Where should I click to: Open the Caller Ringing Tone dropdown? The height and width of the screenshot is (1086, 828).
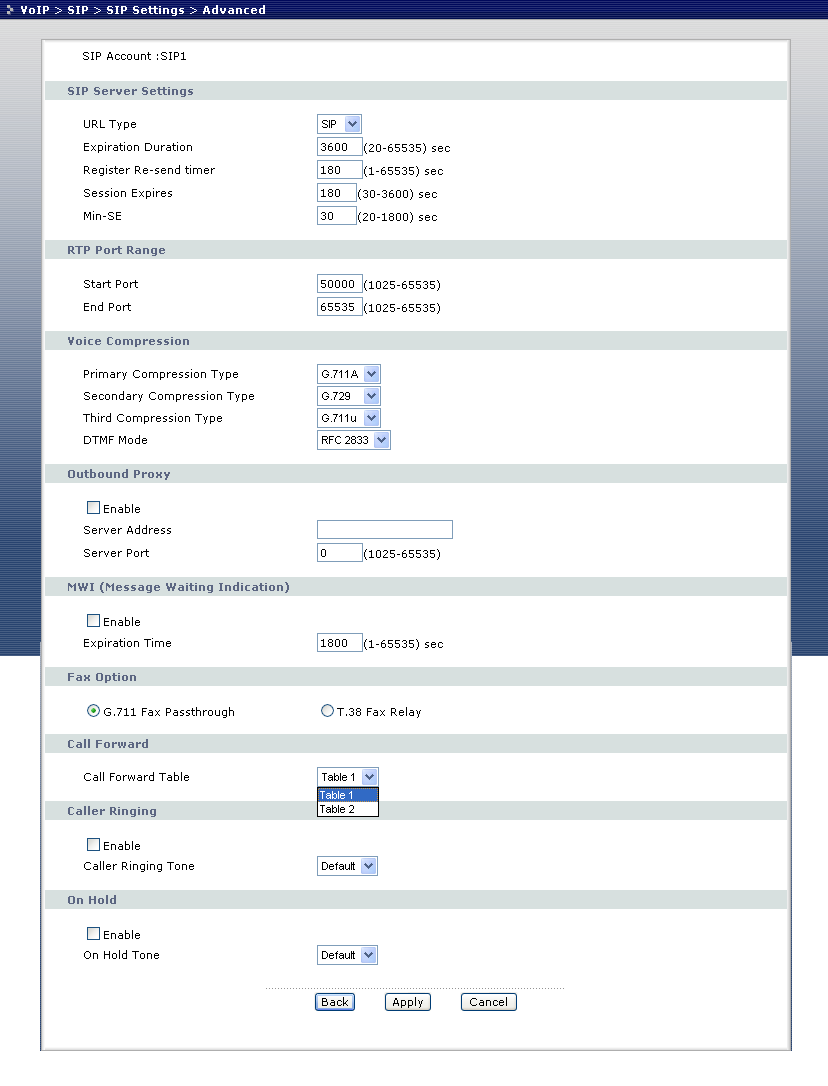(347, 866)
